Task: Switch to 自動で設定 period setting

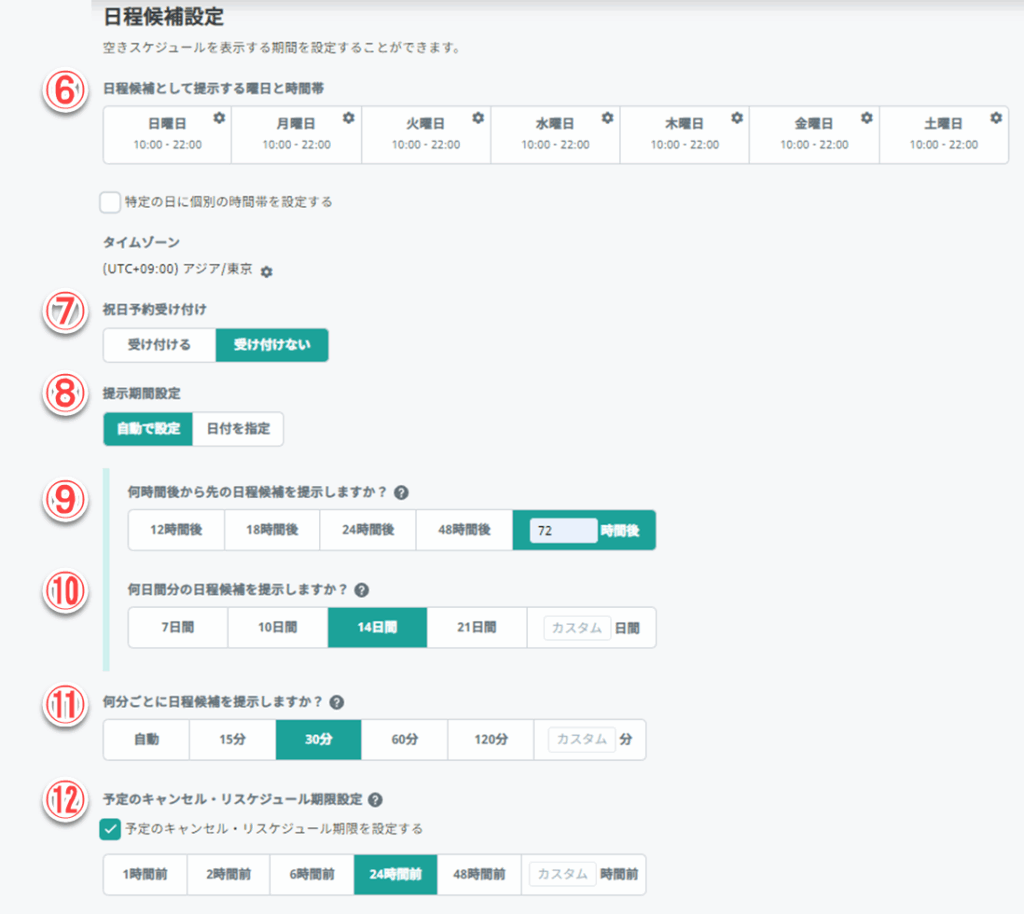Action: pyautogui.click(x=148, y=429)
